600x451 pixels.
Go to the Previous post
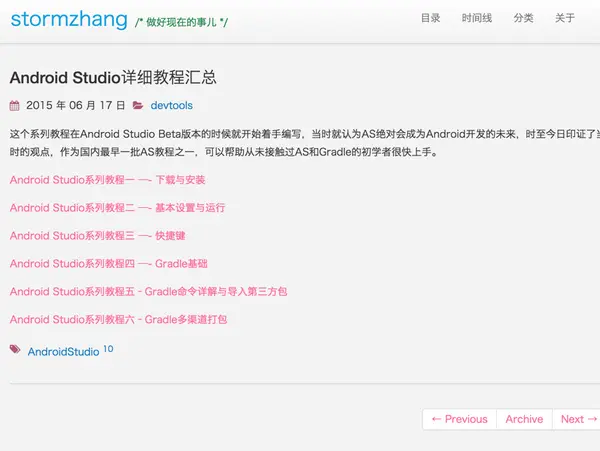tap(460, 419)
